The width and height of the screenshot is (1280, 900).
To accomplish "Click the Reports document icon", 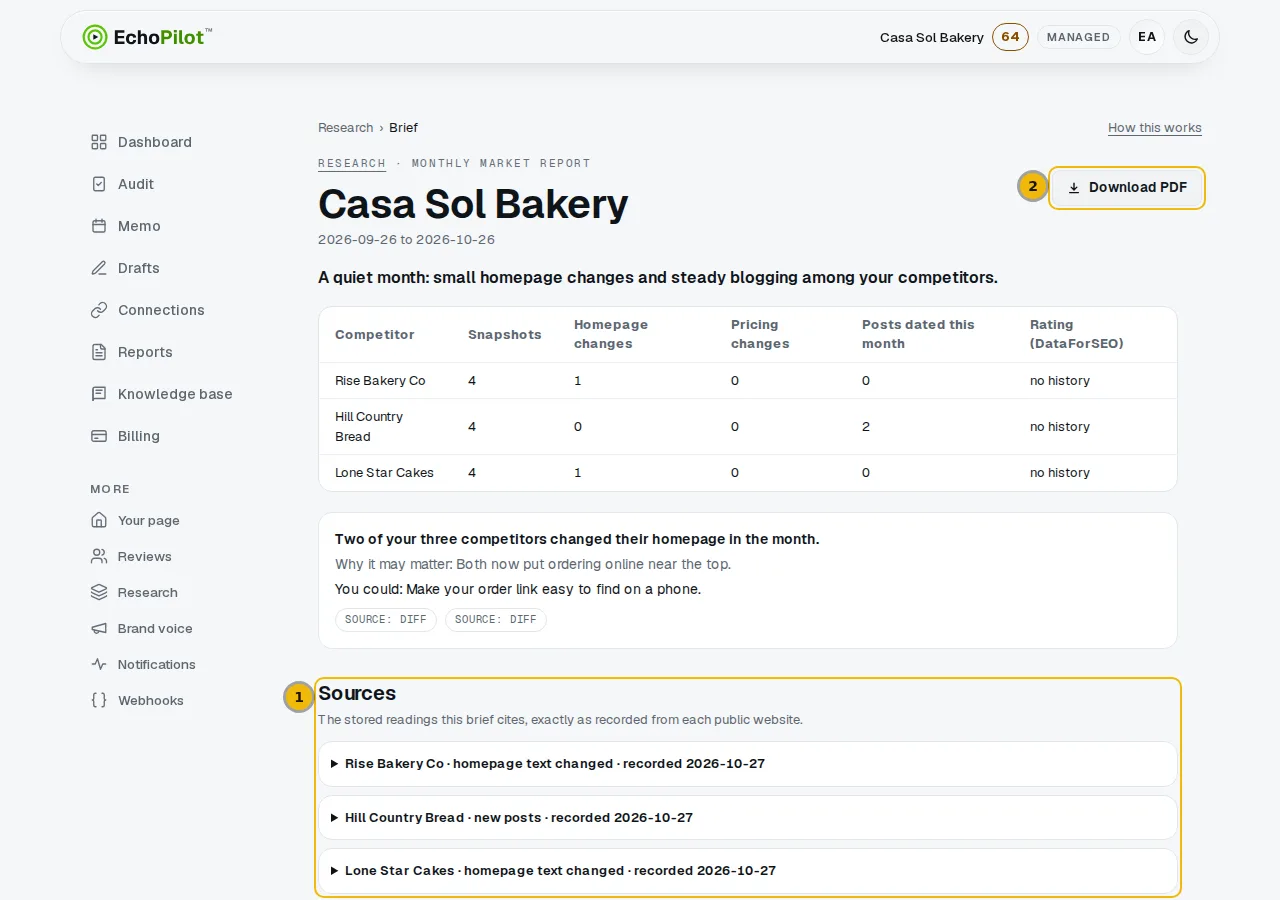I will coord(99,352).
